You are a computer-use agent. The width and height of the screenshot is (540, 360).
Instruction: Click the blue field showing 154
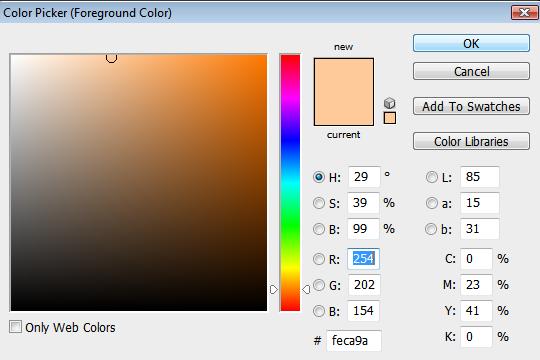pos(363,311)
